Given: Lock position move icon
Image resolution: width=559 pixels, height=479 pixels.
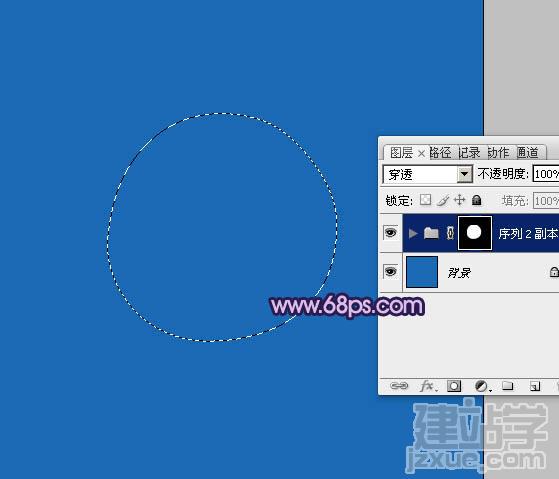Looking at the screenshot, I should tap(460, 200).
